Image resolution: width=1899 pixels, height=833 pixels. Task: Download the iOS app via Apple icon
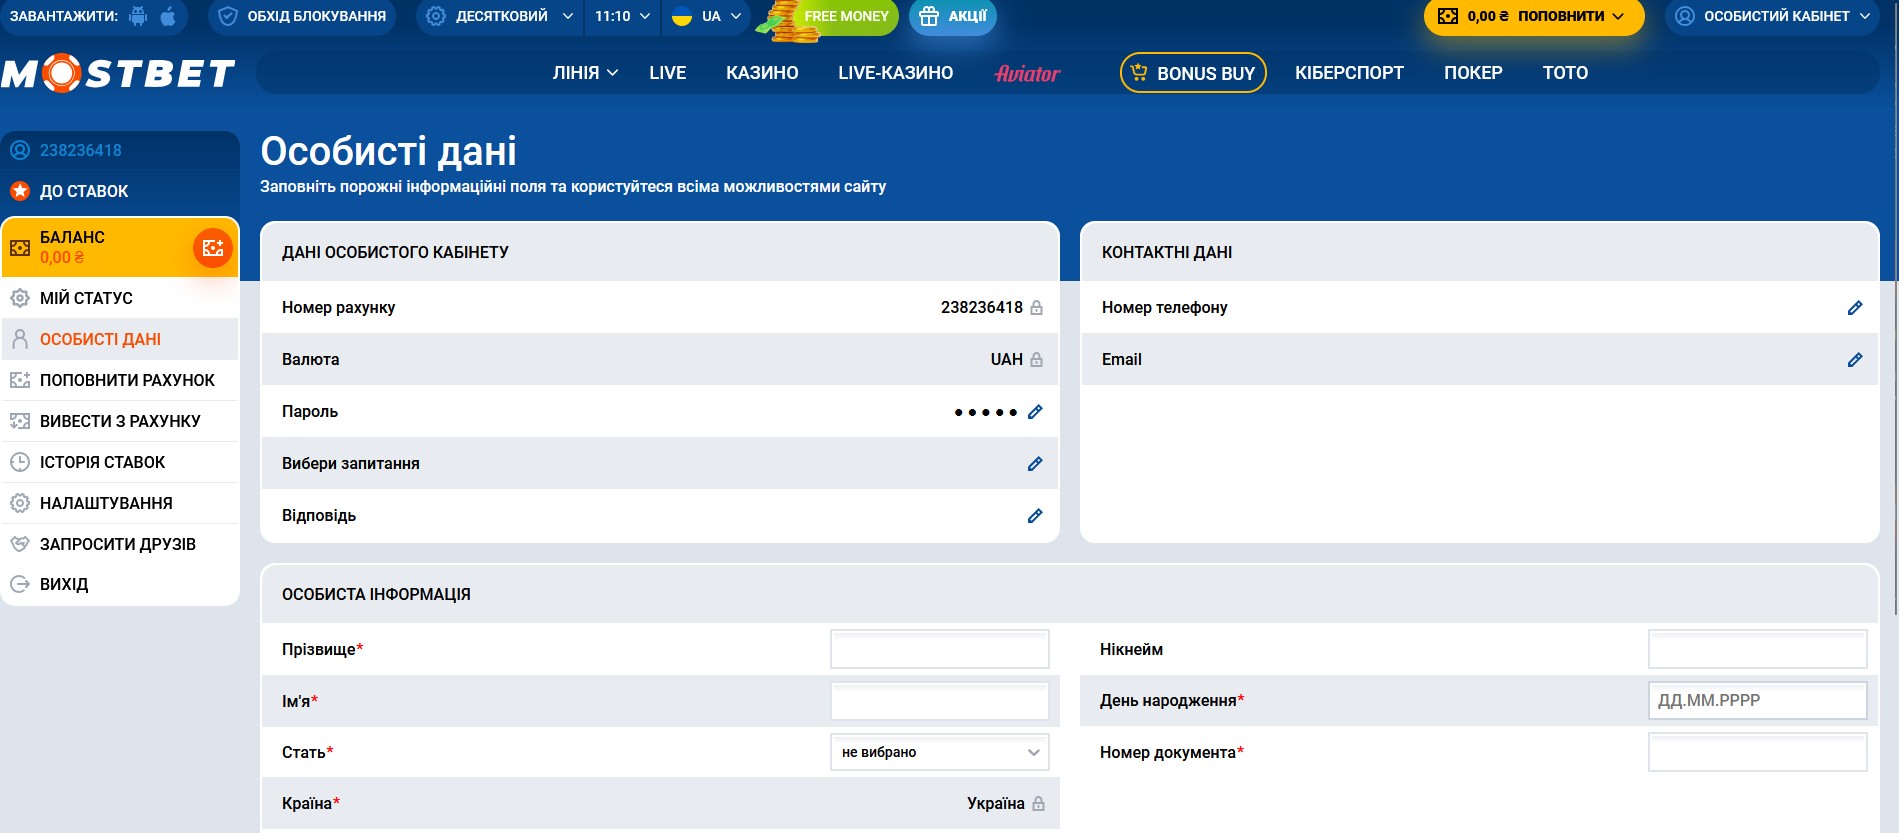pyautogui.click(x=168, y=16)
